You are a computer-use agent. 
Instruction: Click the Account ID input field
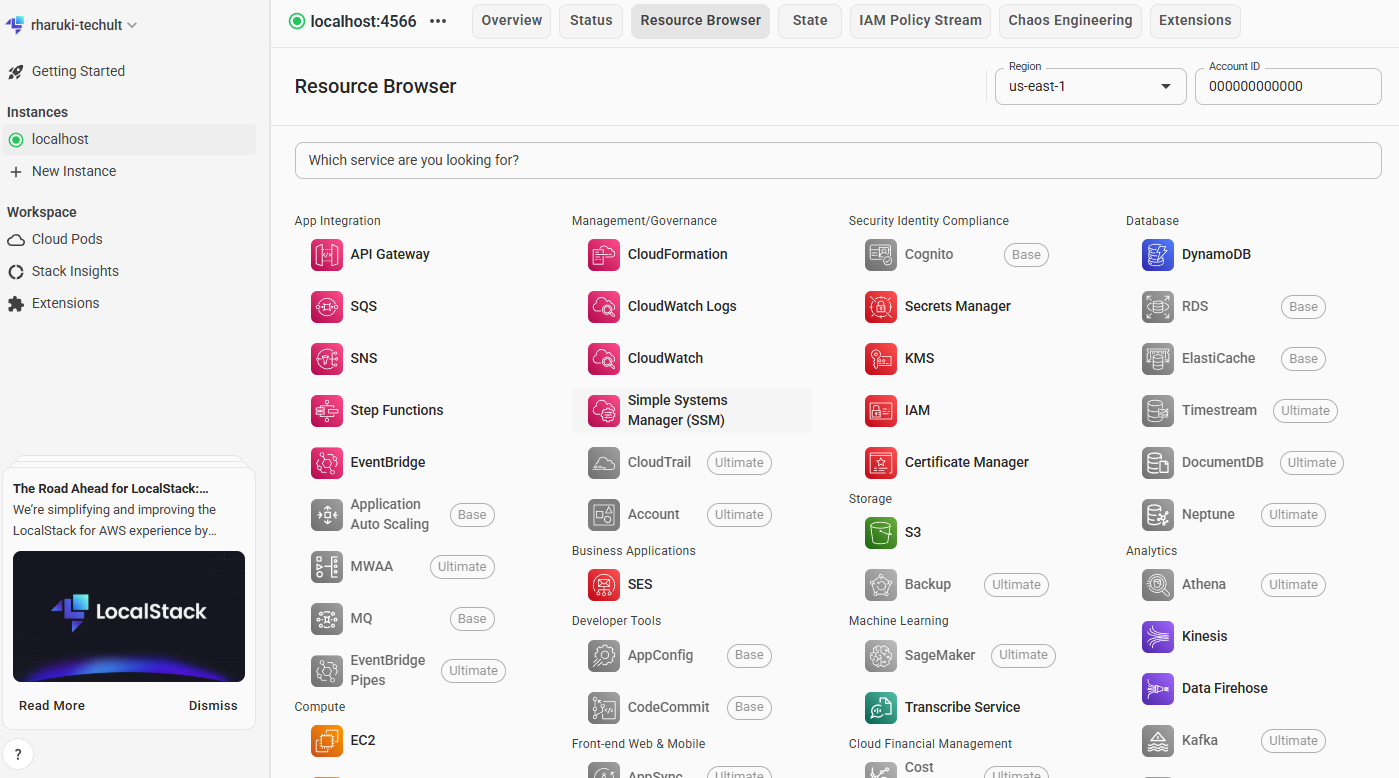pyautogui.click(x=1288, y=86)
